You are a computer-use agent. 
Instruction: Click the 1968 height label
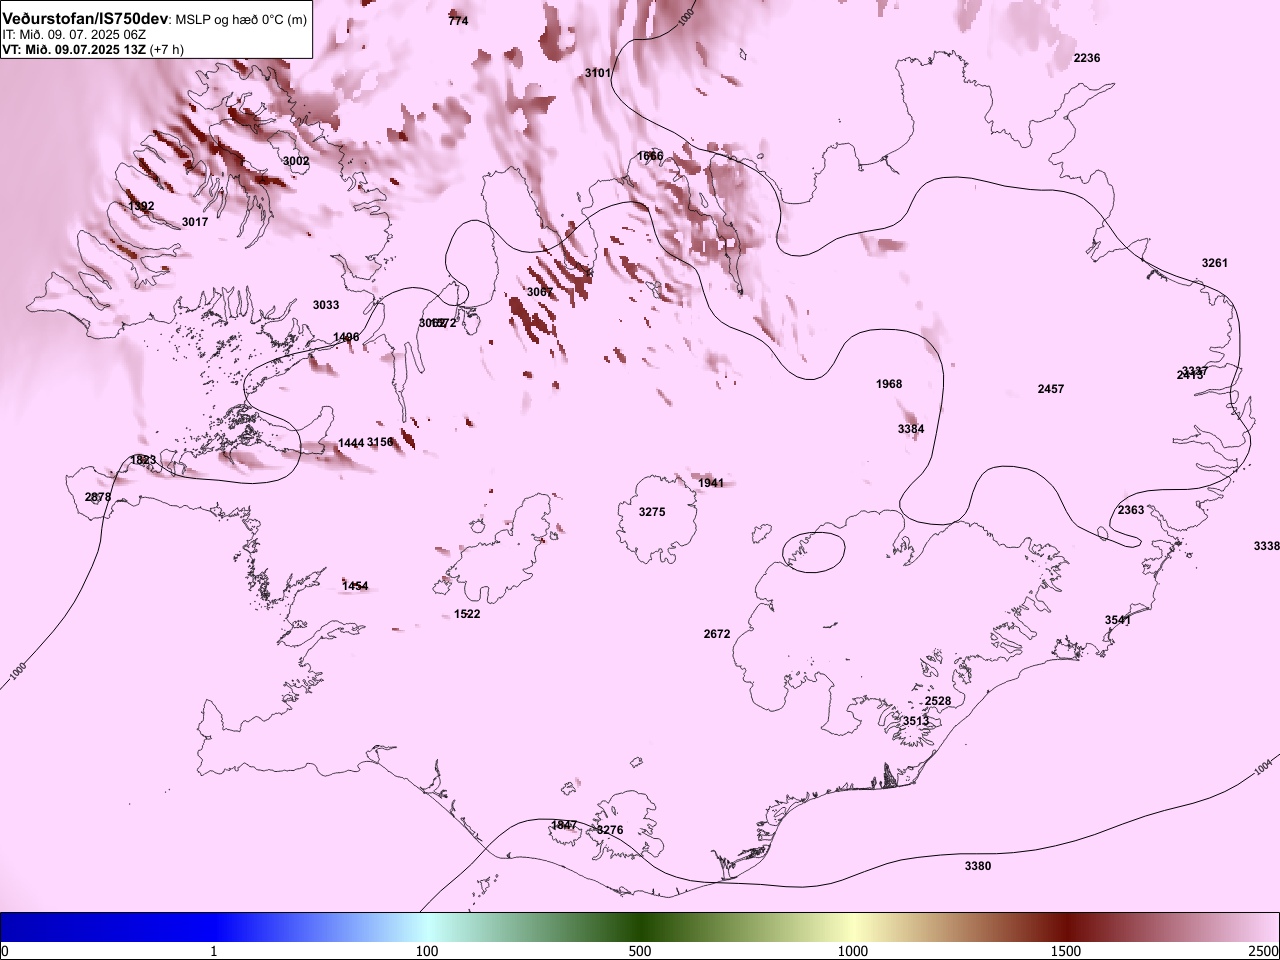[889, 384]
